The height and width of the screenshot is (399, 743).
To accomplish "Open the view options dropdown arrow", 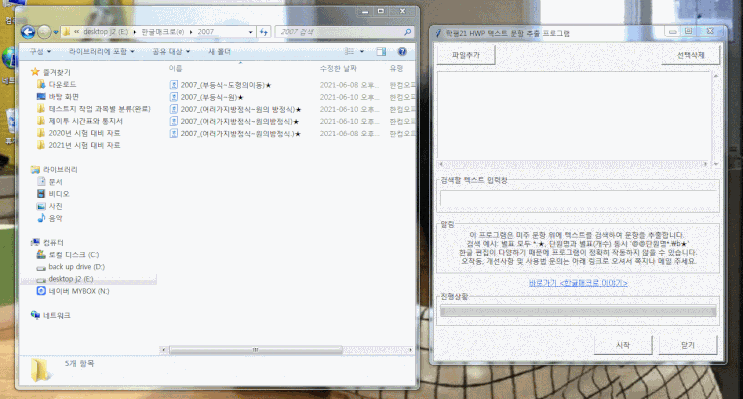I will click(x=362, y=52).
